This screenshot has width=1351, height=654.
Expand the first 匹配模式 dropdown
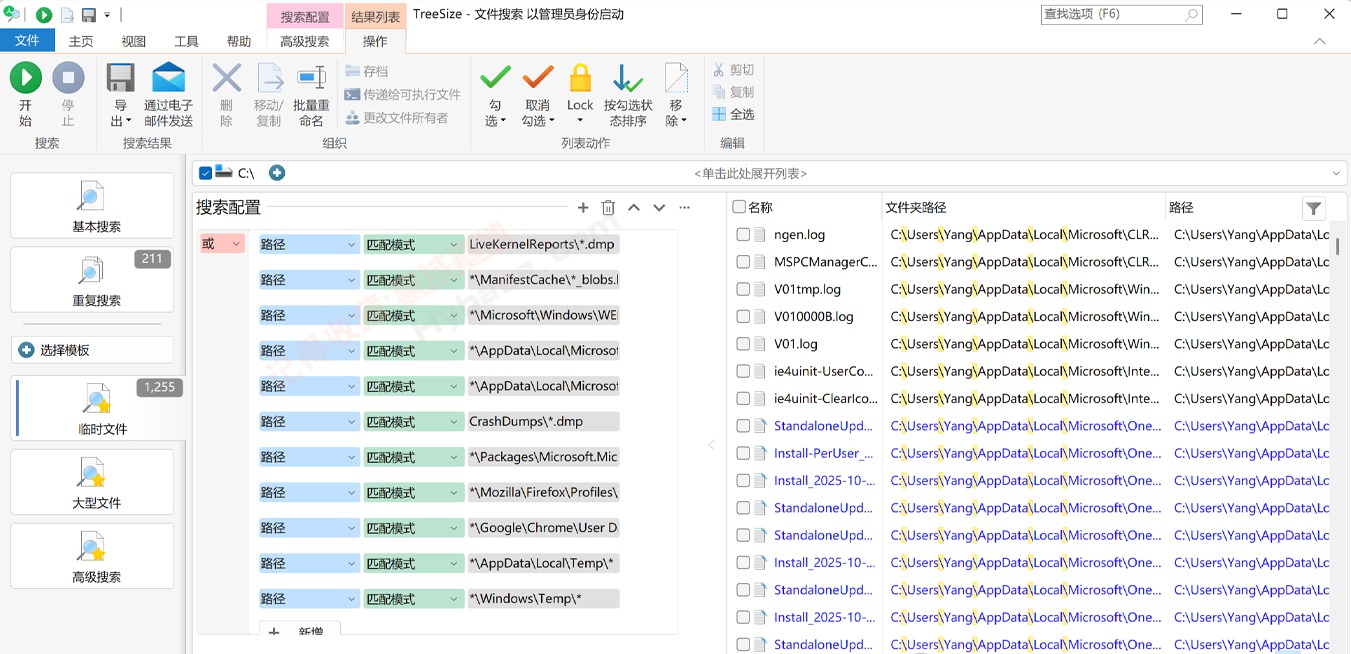414,243
